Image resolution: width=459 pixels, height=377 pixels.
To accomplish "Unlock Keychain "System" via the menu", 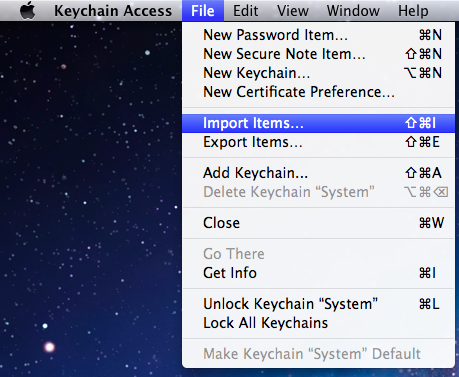I will click(x=318, y=304).
